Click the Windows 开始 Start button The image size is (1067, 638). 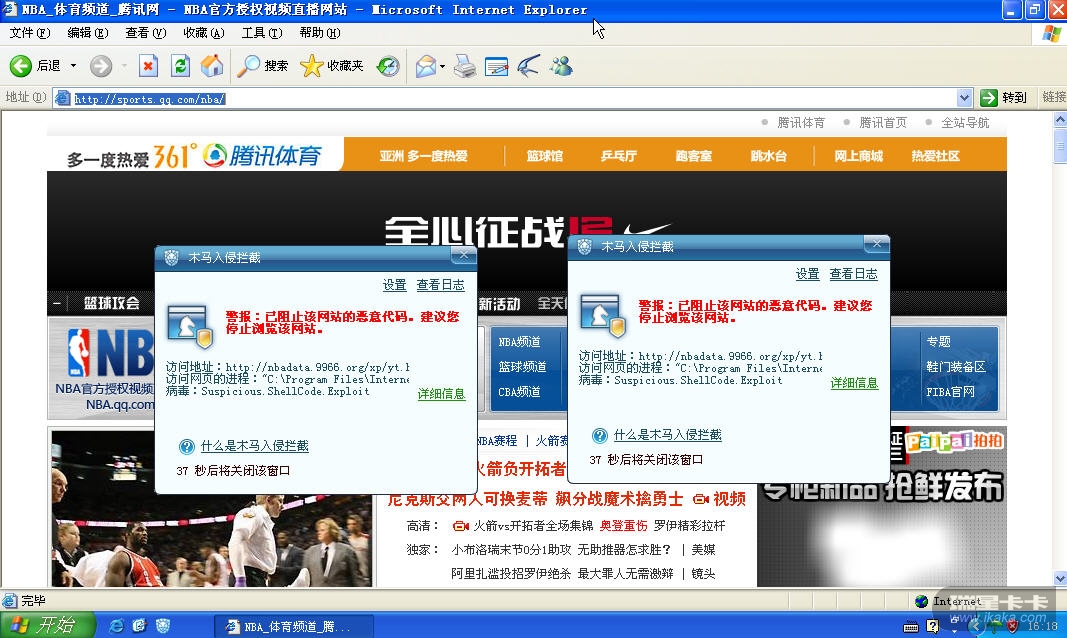pos(46,625)
